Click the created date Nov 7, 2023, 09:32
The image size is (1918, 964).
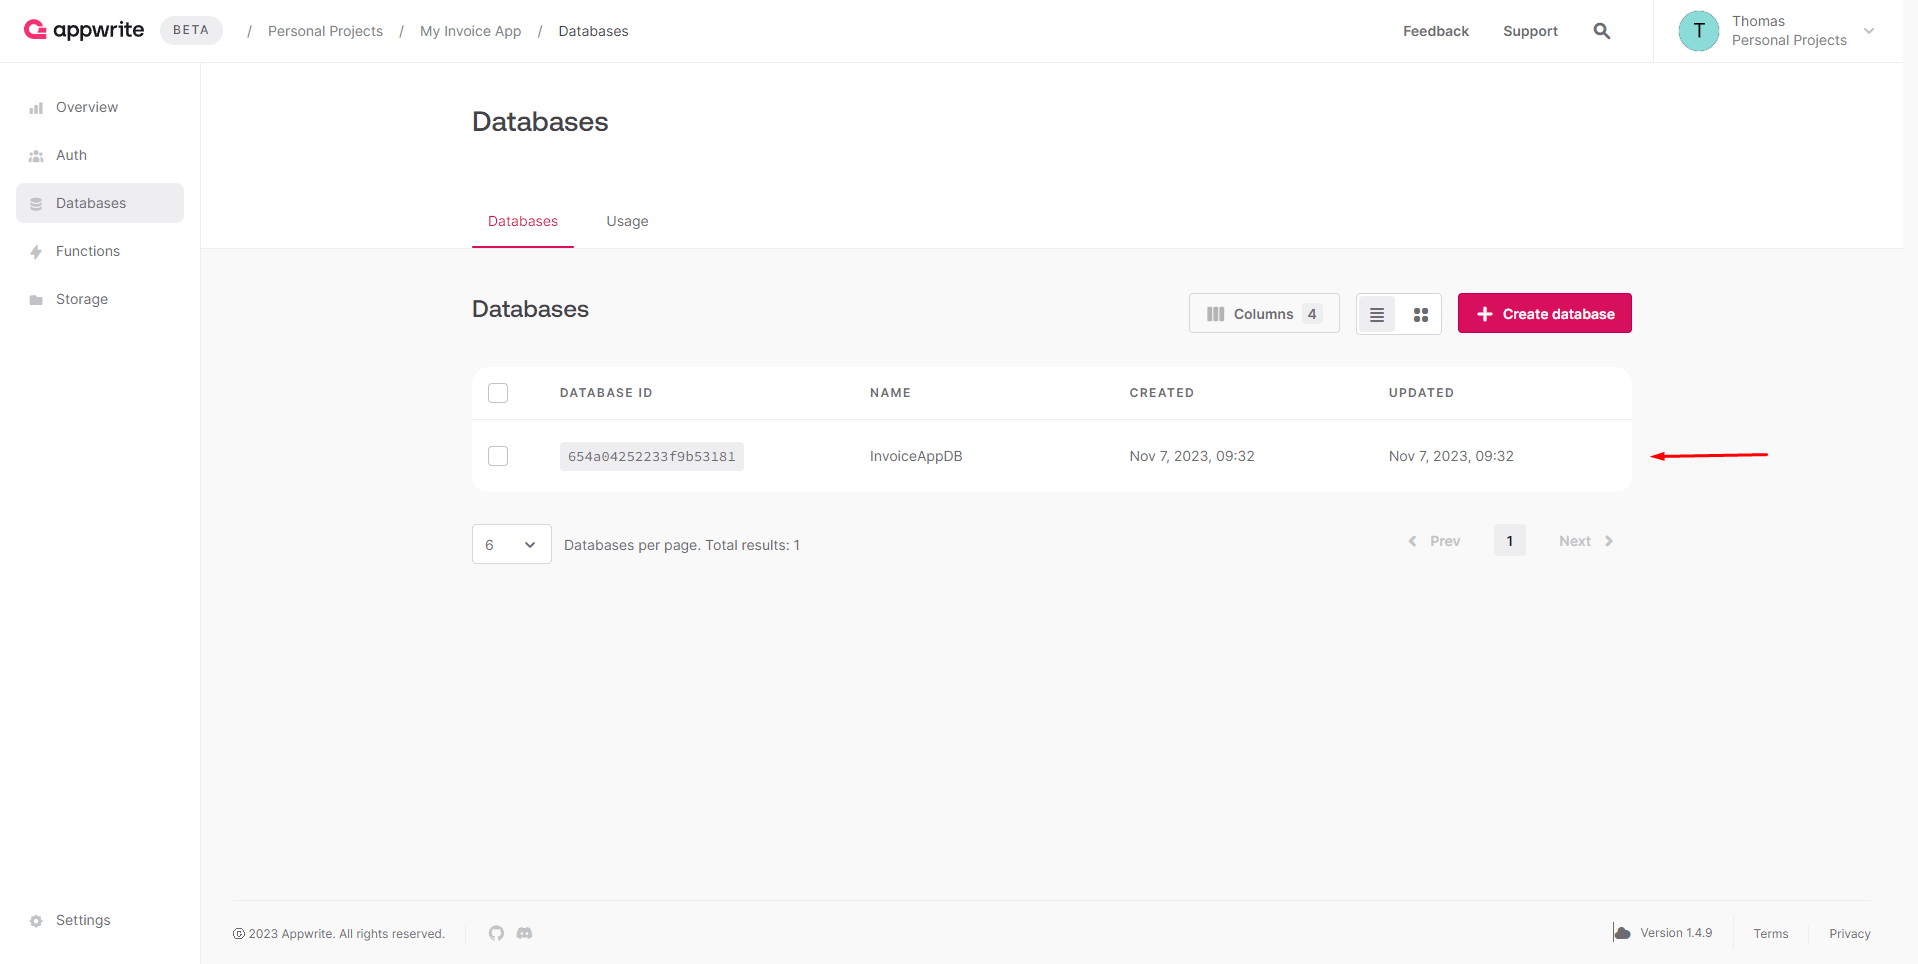1192,456
